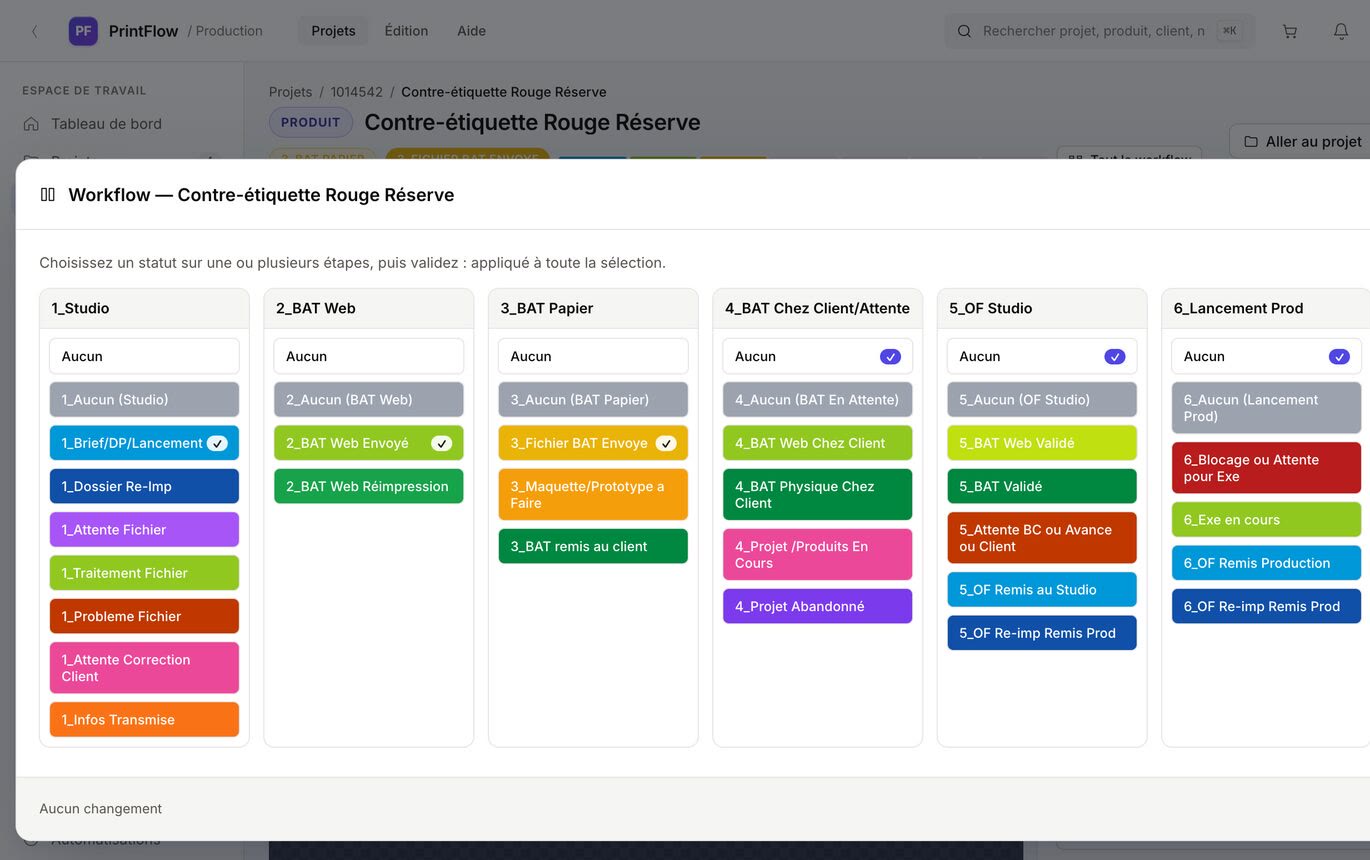
Task: Choose status 6_OF Remis Production
Action: click(1266, 563)
